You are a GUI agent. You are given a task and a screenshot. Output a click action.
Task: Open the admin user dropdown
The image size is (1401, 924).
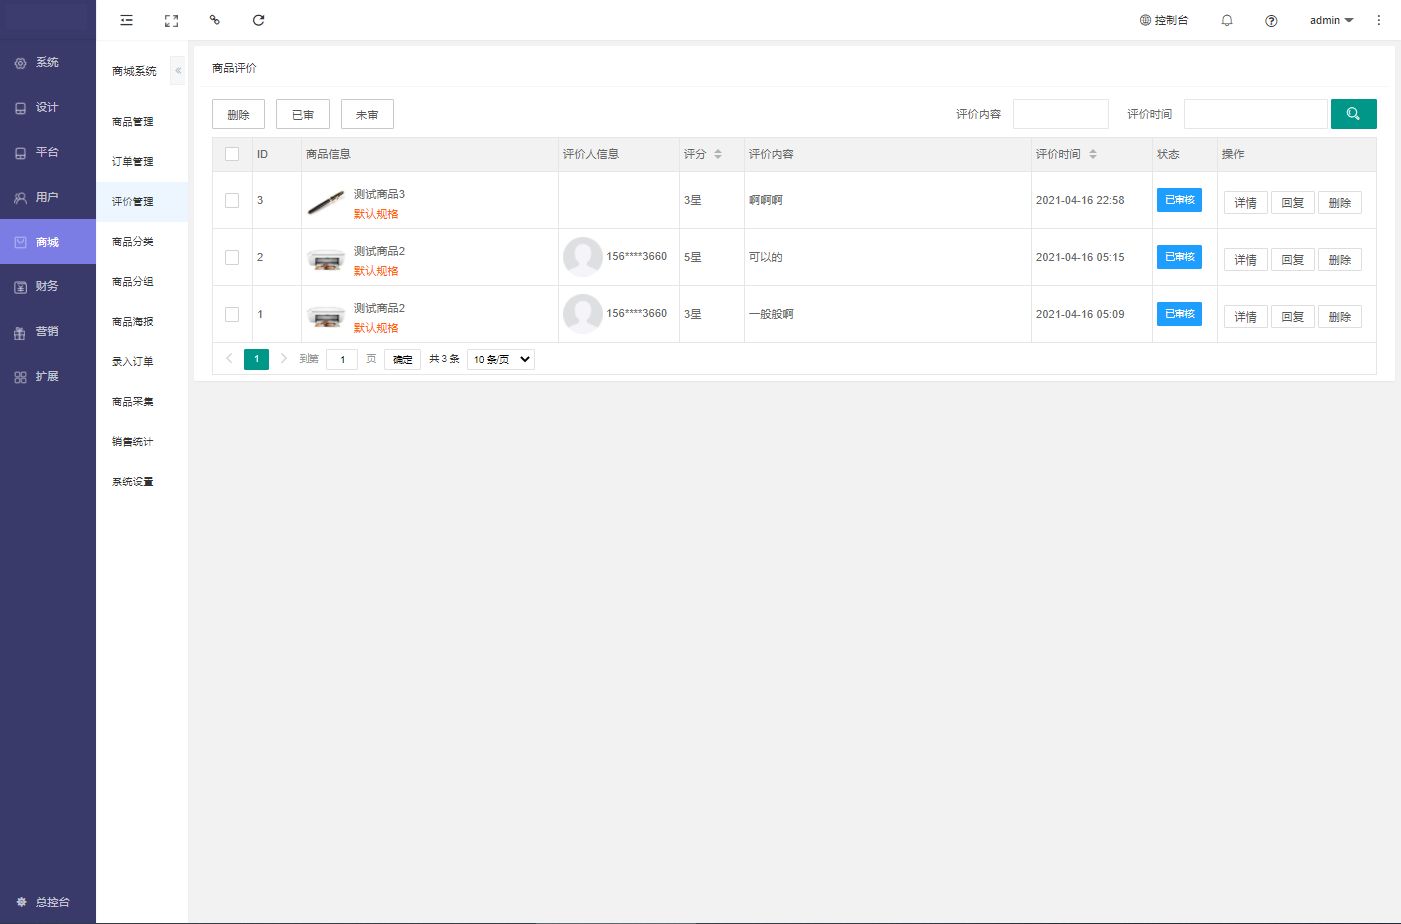coord(1331,20)
